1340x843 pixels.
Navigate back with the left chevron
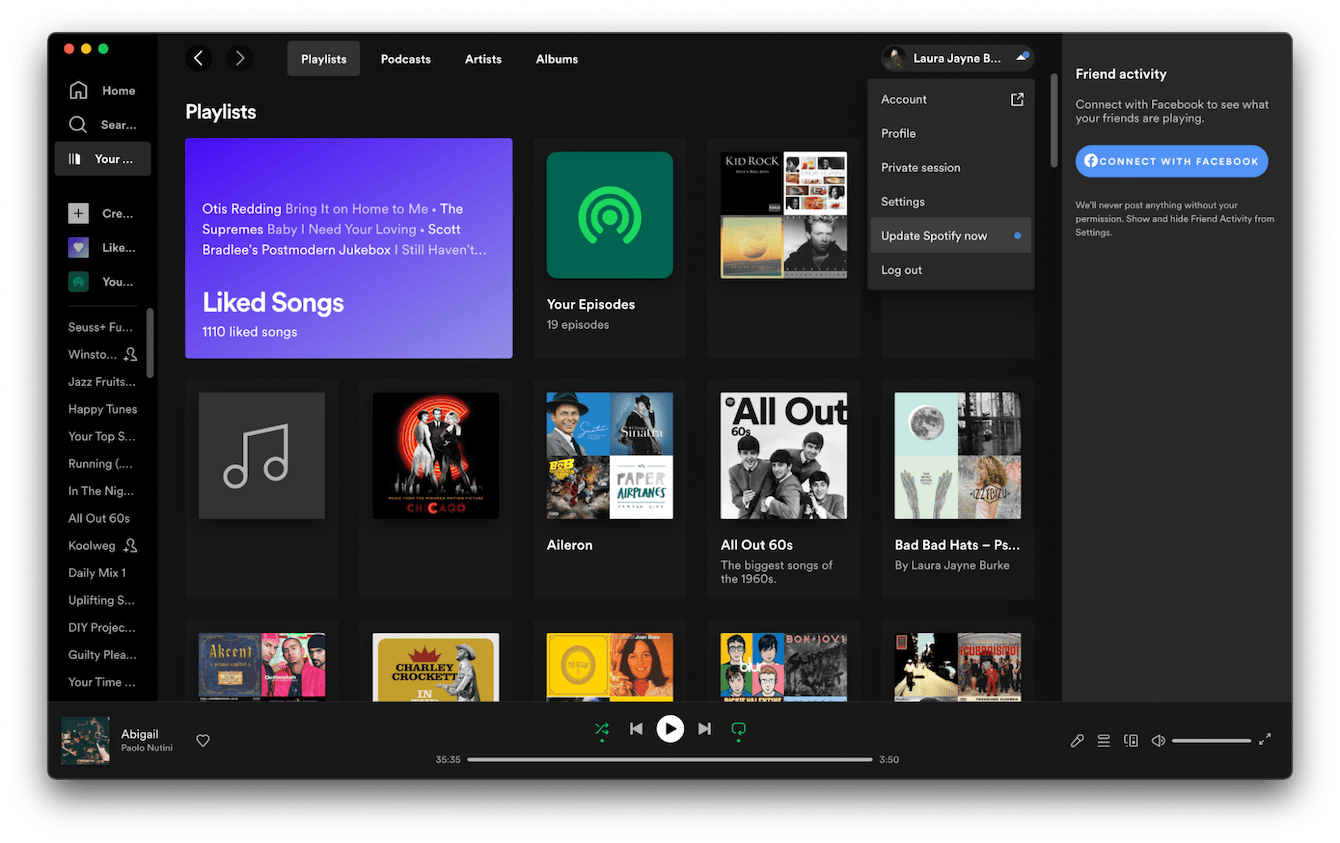click(x=198, y=59)
